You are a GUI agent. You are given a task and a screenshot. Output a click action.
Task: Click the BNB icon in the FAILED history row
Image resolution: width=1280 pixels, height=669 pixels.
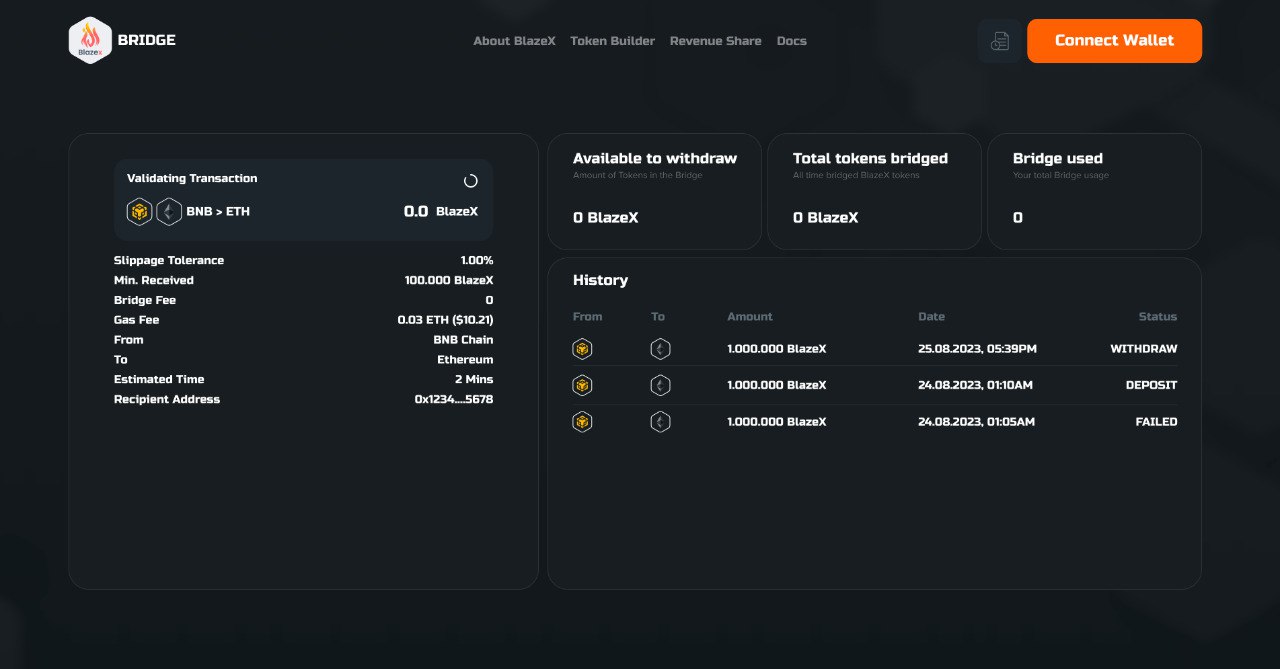(x=582, y=422)
